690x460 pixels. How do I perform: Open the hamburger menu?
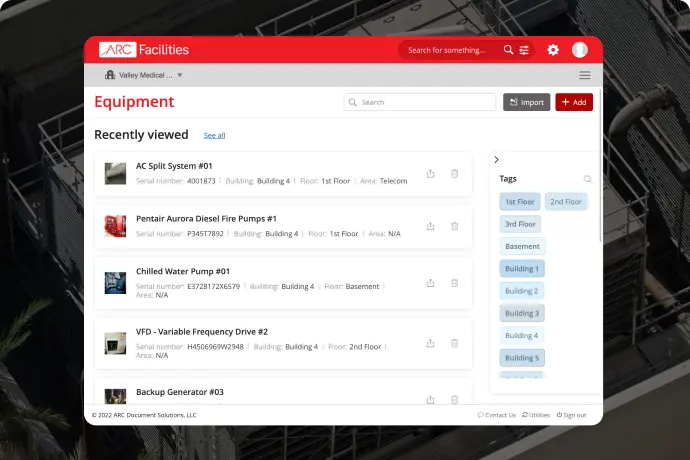(x=585, y=75)
